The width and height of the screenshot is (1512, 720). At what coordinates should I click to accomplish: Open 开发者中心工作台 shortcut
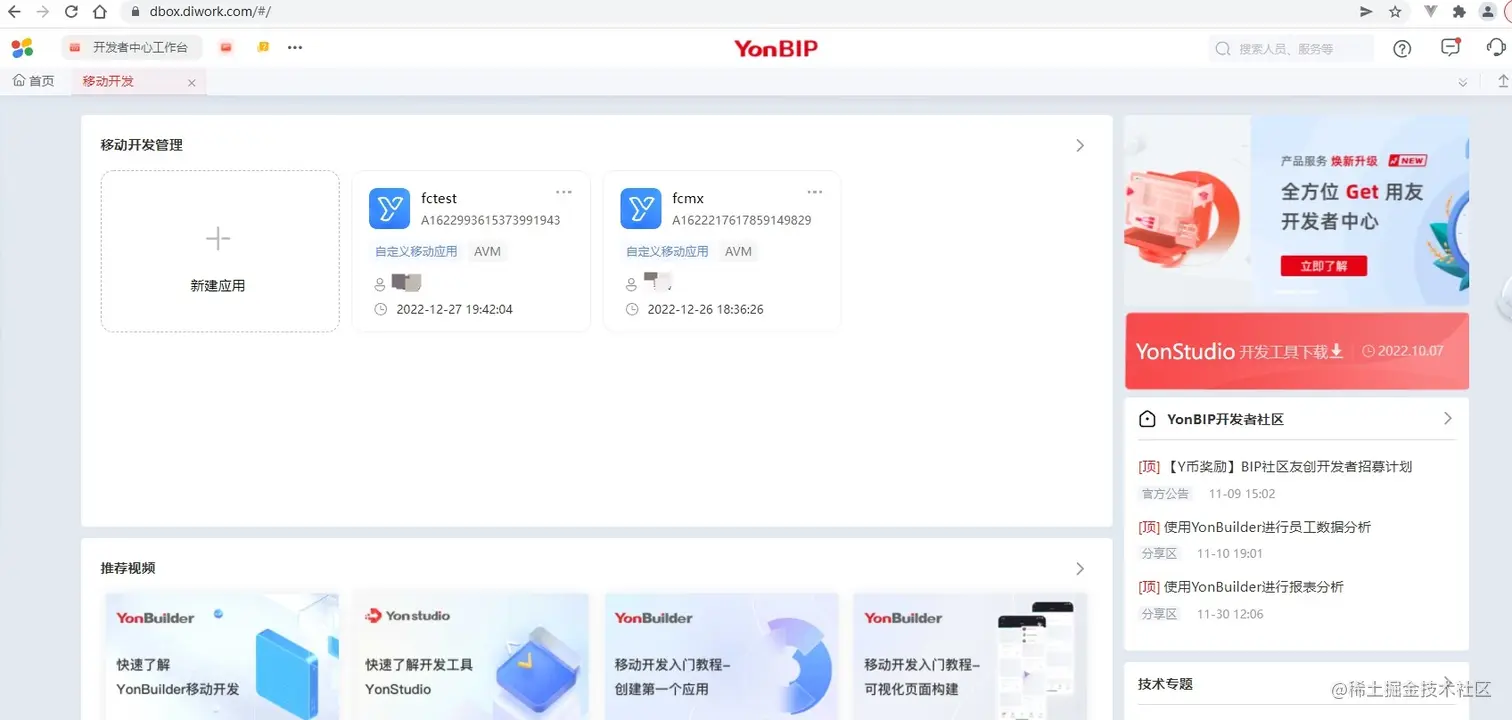pyautogui.click(x=131, y=47)
